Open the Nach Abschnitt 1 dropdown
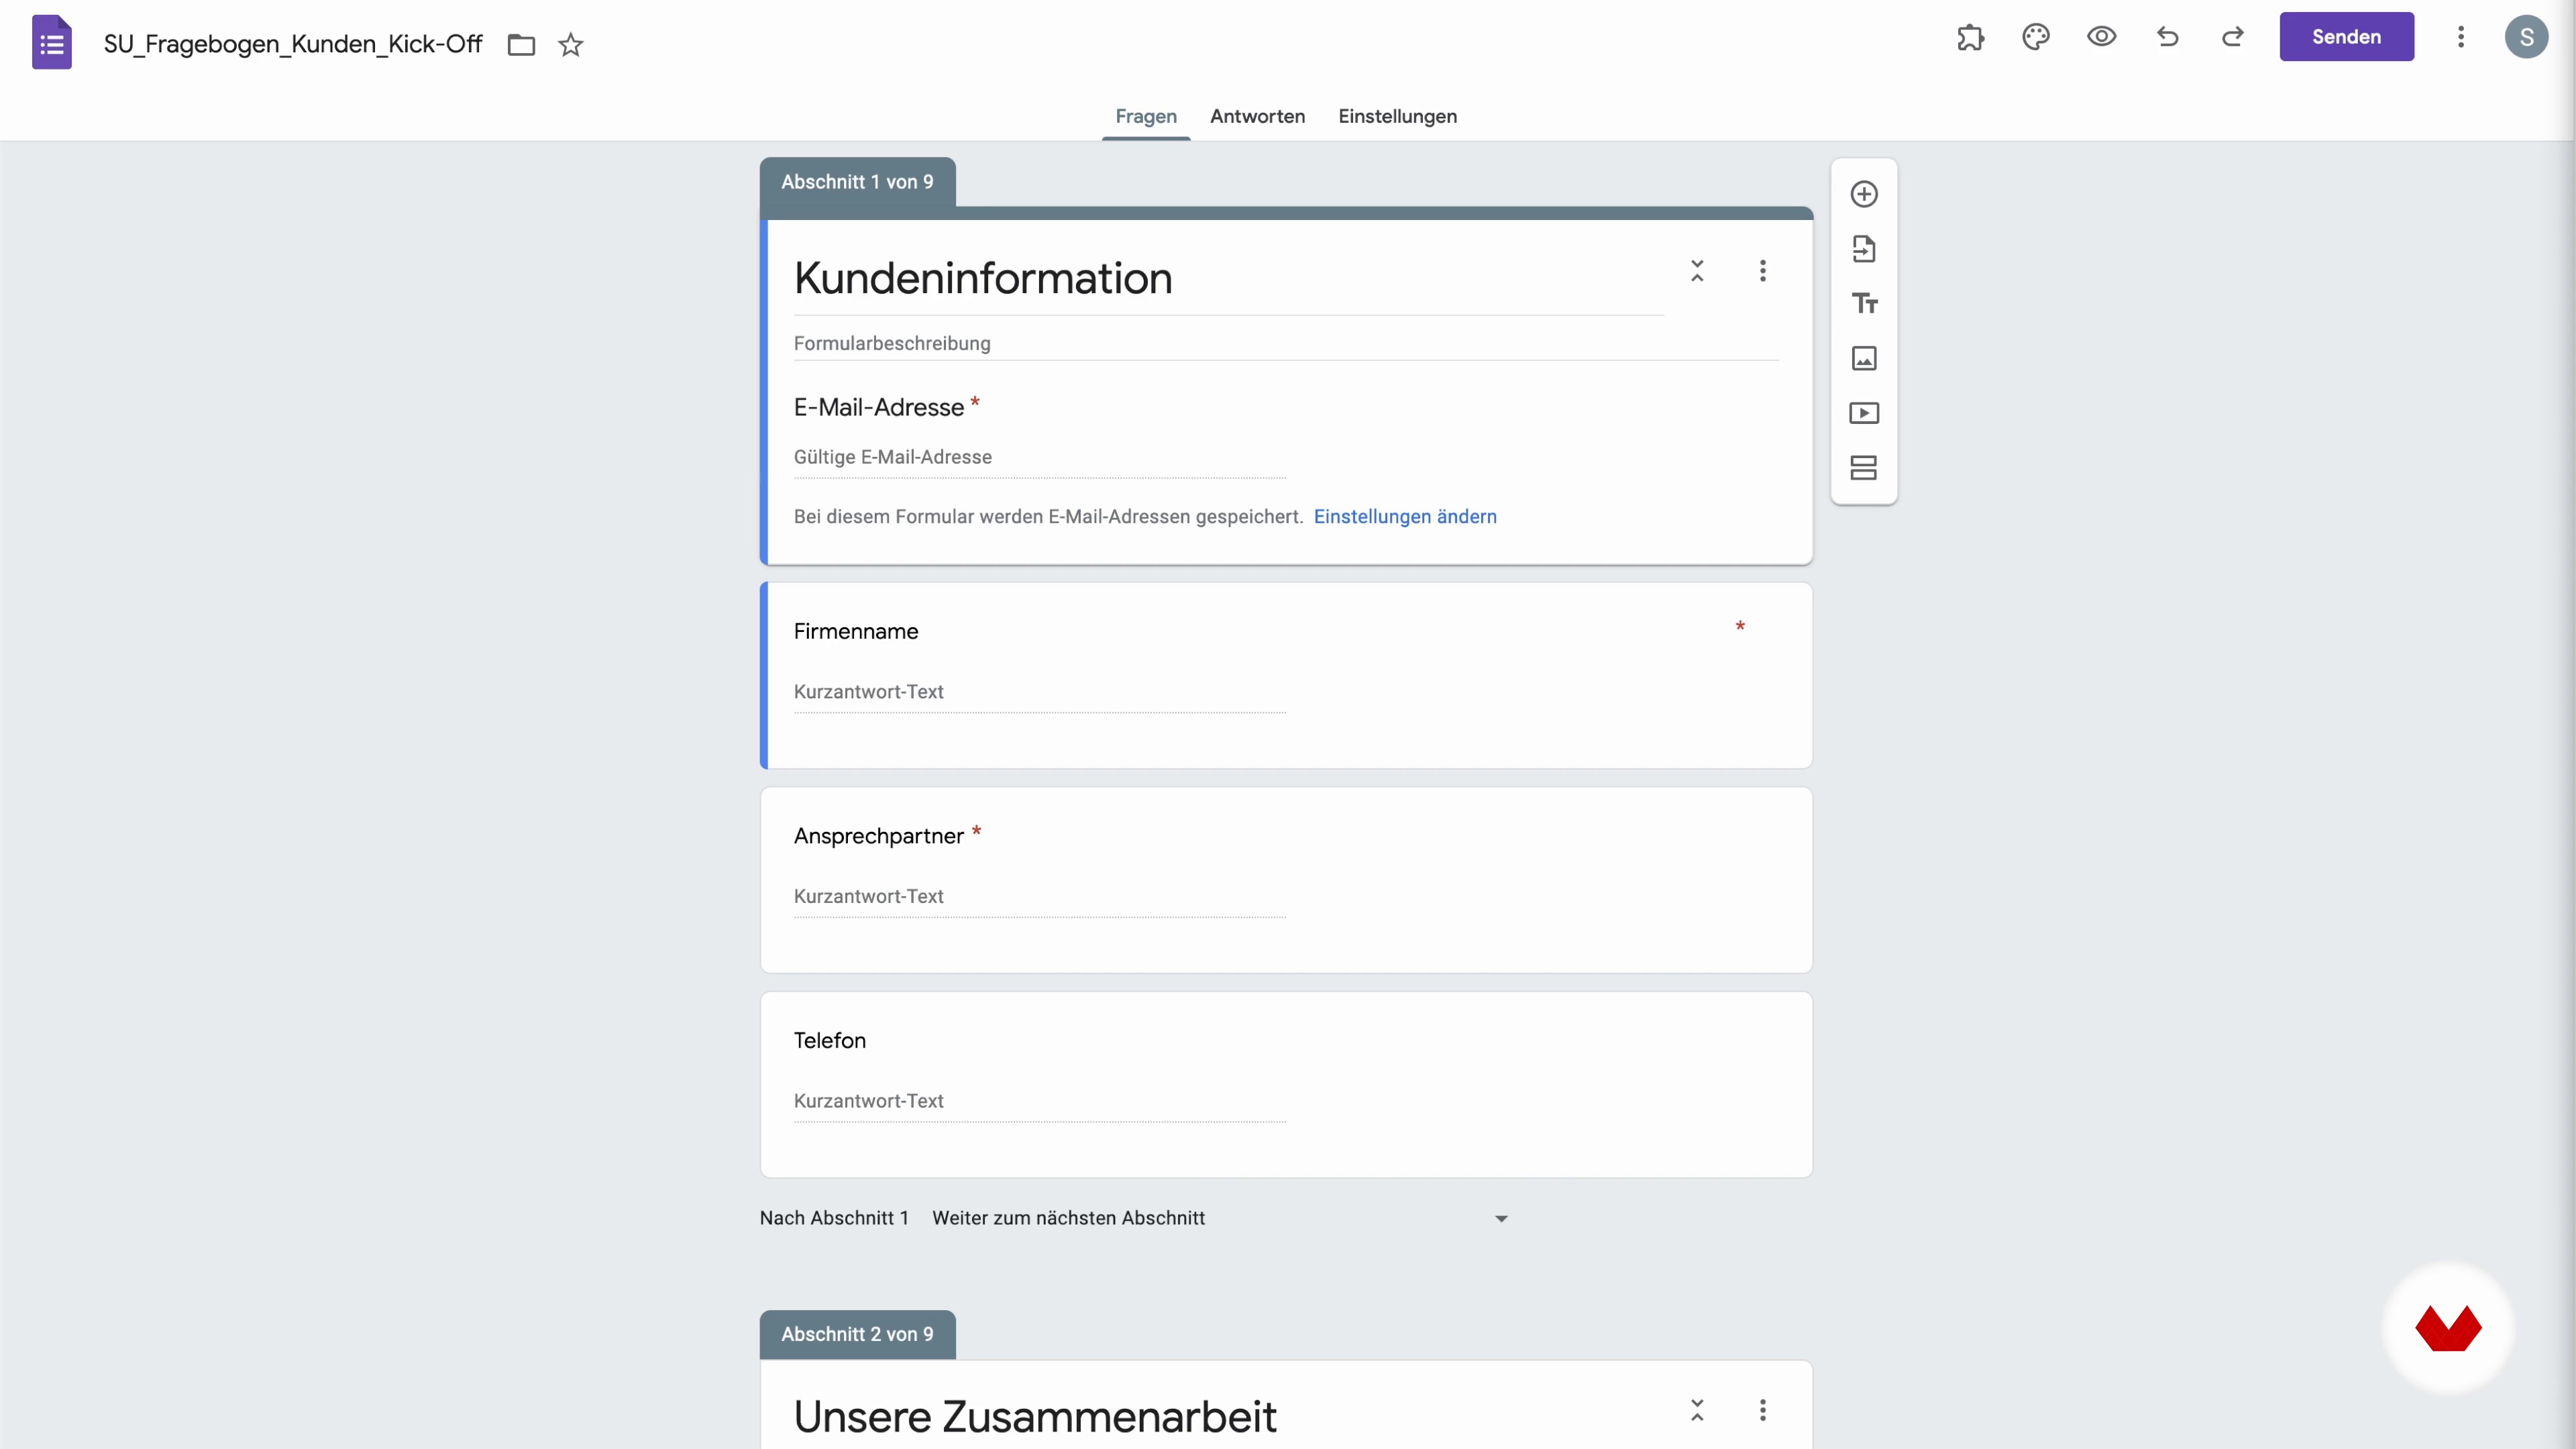The image size is (2576, 1449). coord(1220,1218)
